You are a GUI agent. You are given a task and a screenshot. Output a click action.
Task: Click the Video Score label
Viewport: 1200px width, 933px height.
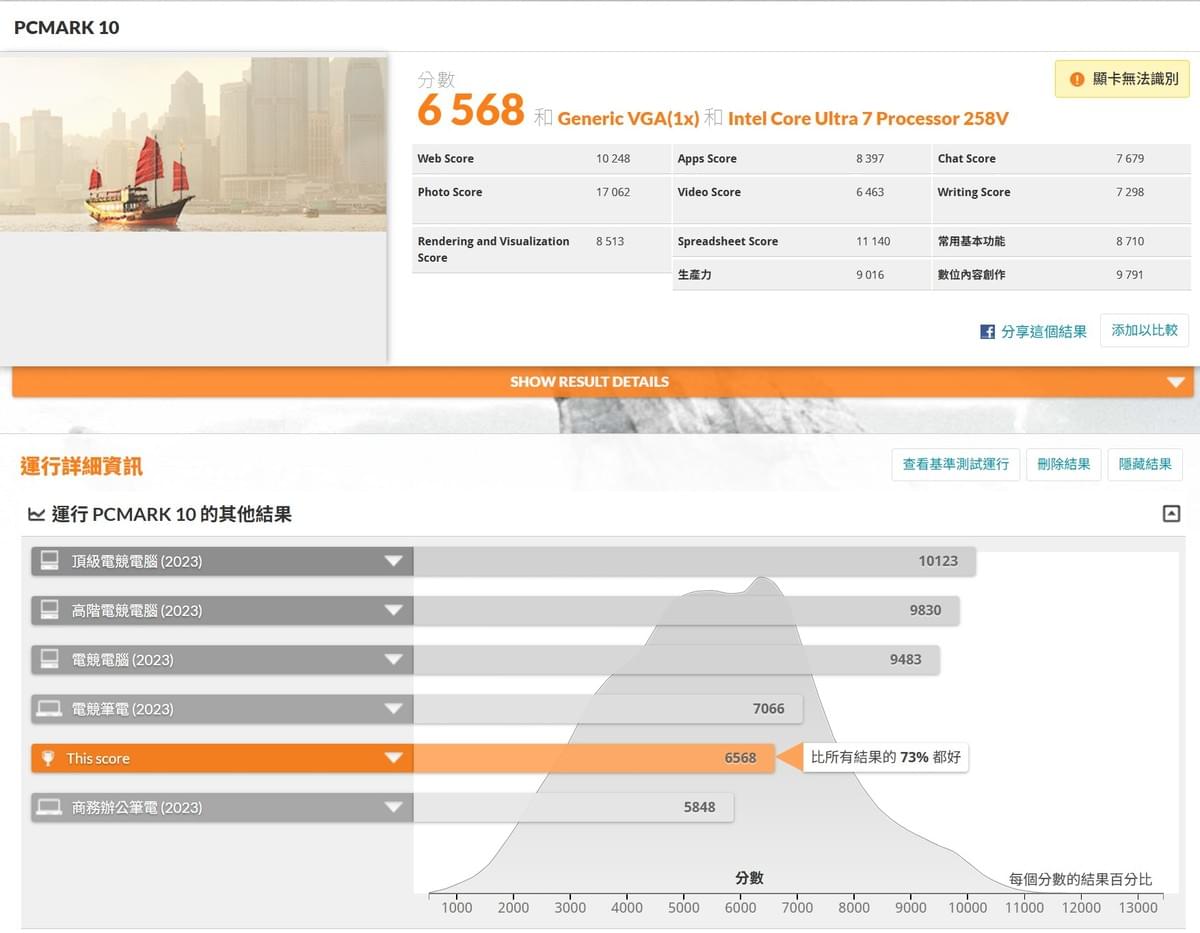click(709, 192)
